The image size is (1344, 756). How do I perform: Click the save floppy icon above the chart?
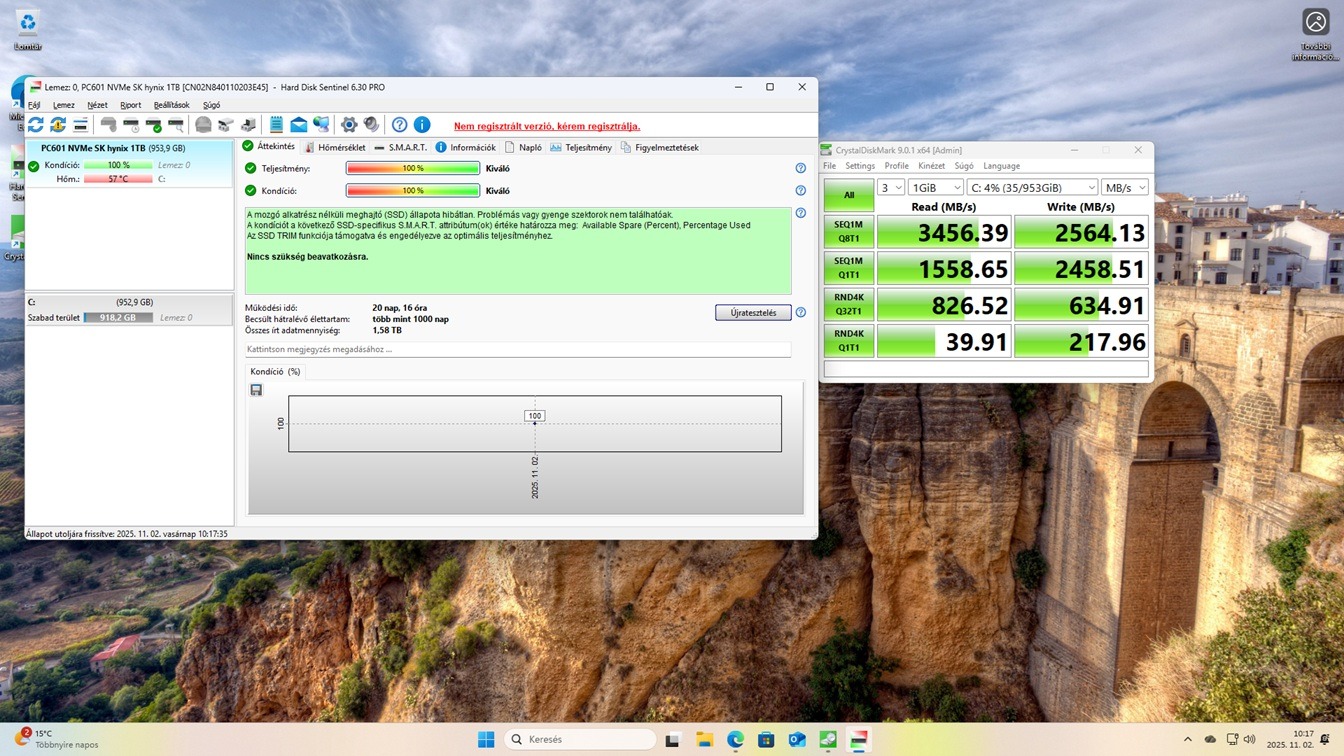(x=256, y=390)
